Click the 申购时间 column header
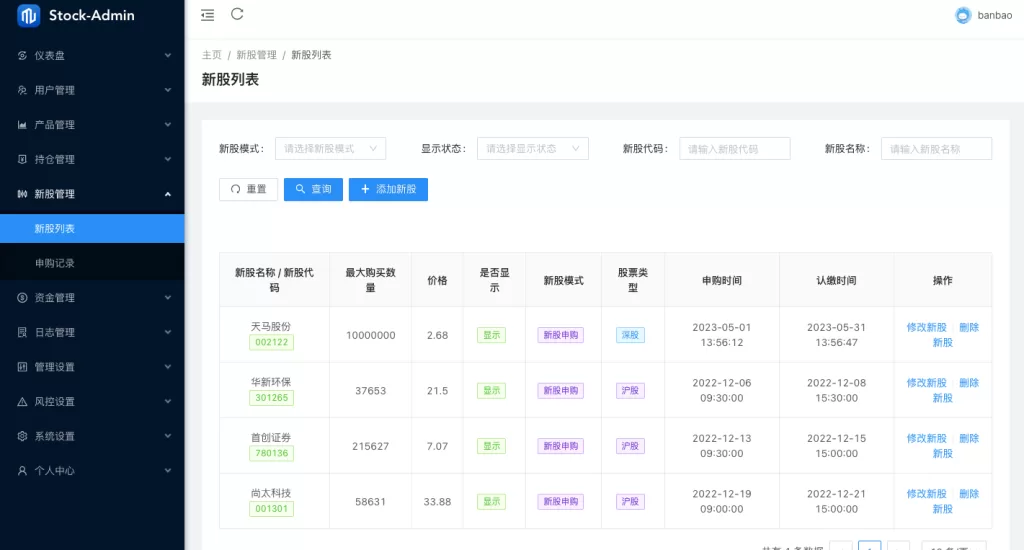Screen dimensions: 1024x550 (722, 280)
